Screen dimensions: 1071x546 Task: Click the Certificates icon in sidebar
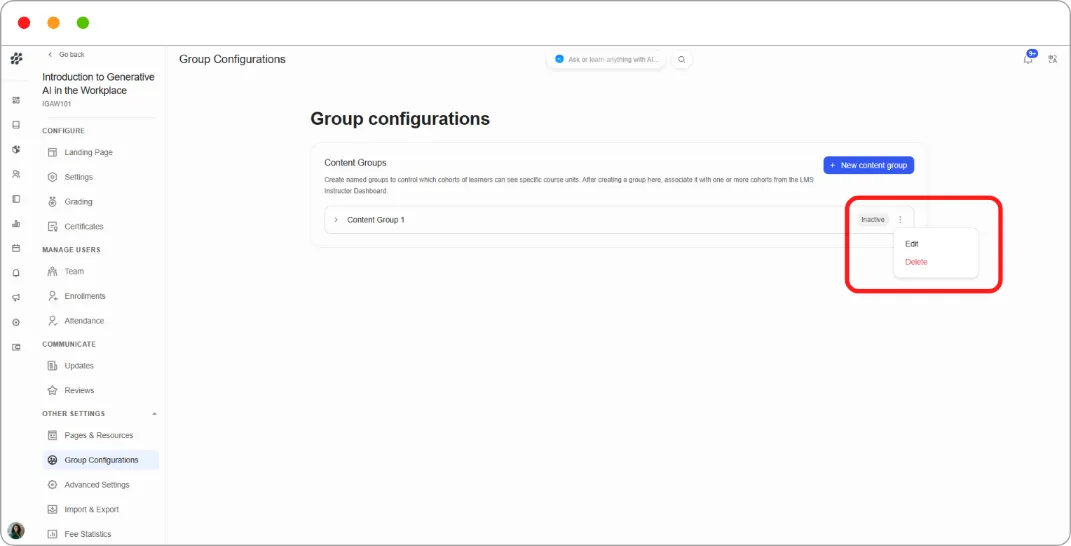click(x=53, y=226)
